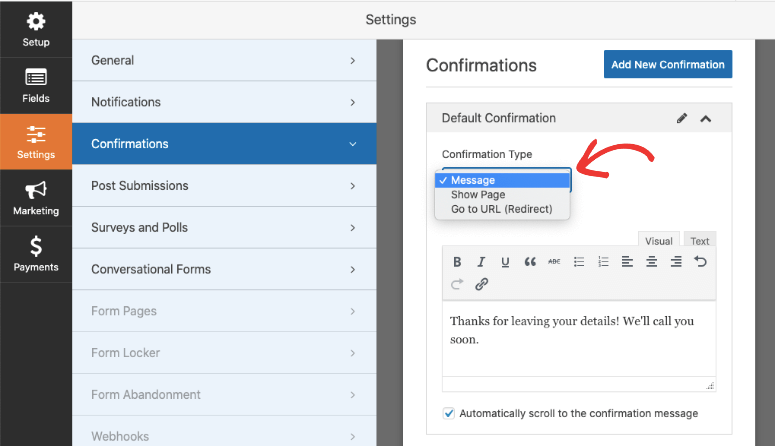
Task: Insert a numbered list
Action: coord(603,262)
